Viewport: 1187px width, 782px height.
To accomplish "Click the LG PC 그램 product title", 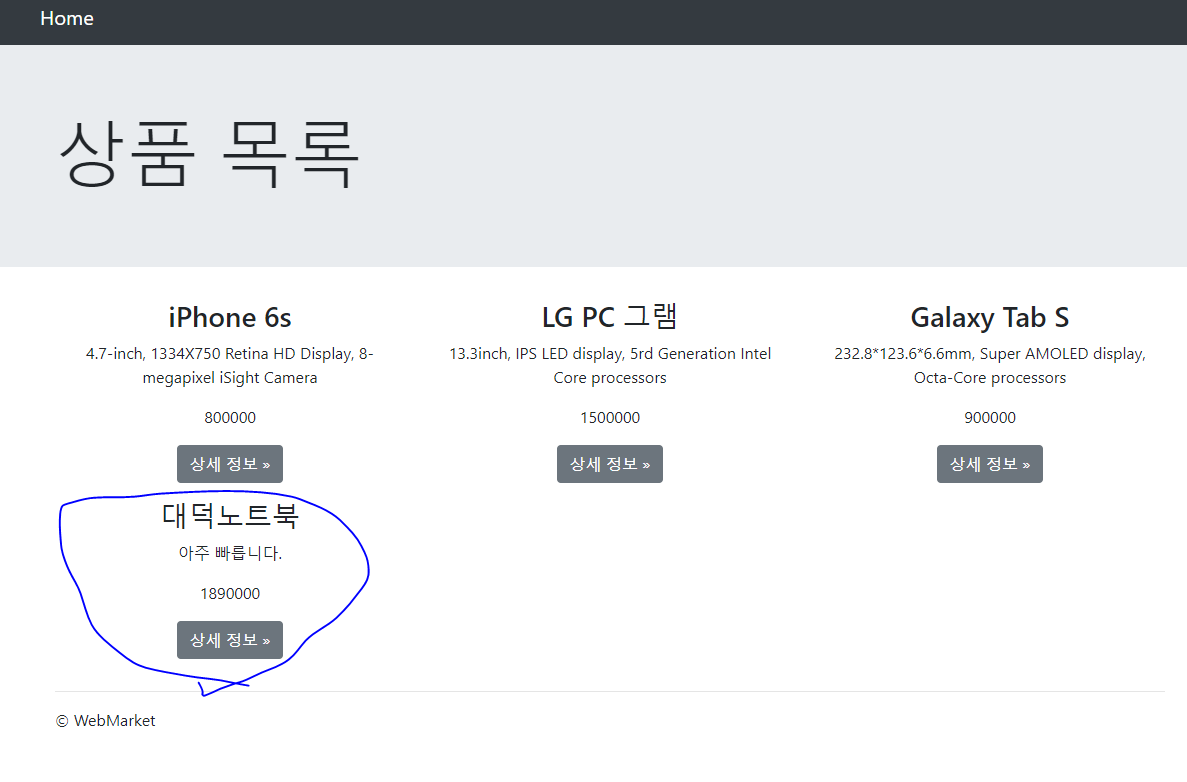I will pos(610,316).
